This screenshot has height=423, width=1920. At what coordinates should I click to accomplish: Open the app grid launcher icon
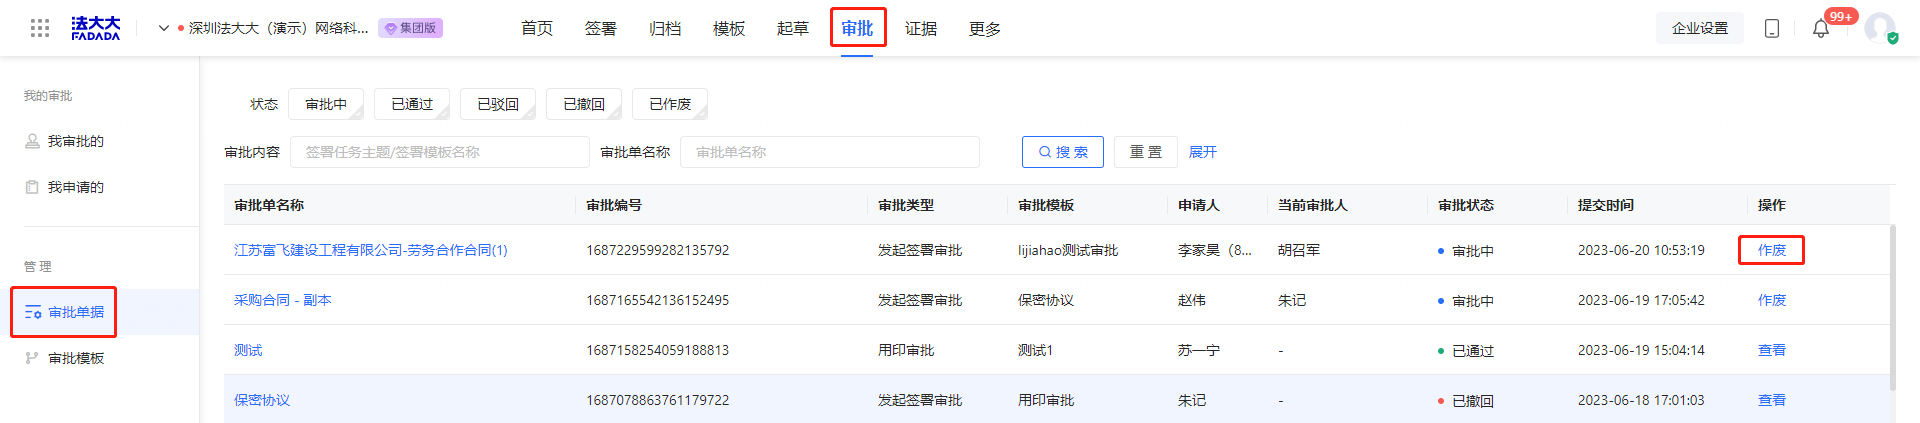[x=40, y=28]
